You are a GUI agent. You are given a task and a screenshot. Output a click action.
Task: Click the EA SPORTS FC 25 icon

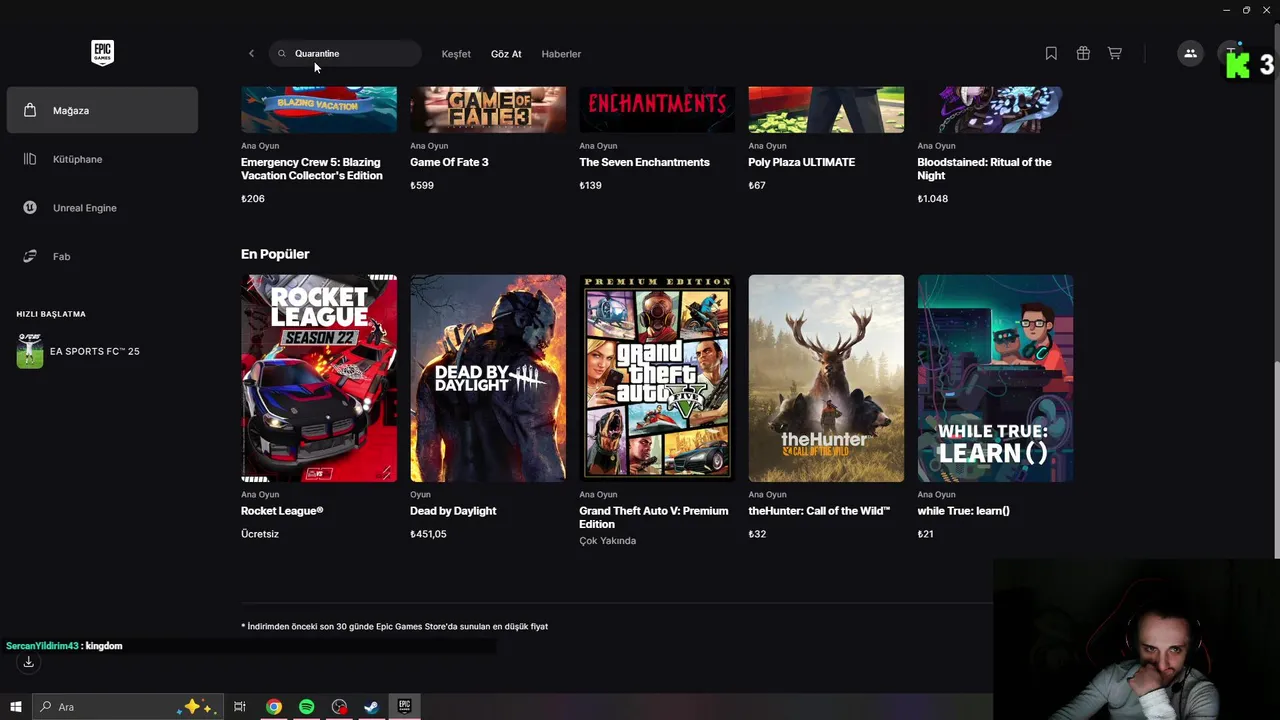(x=30, y=351)
